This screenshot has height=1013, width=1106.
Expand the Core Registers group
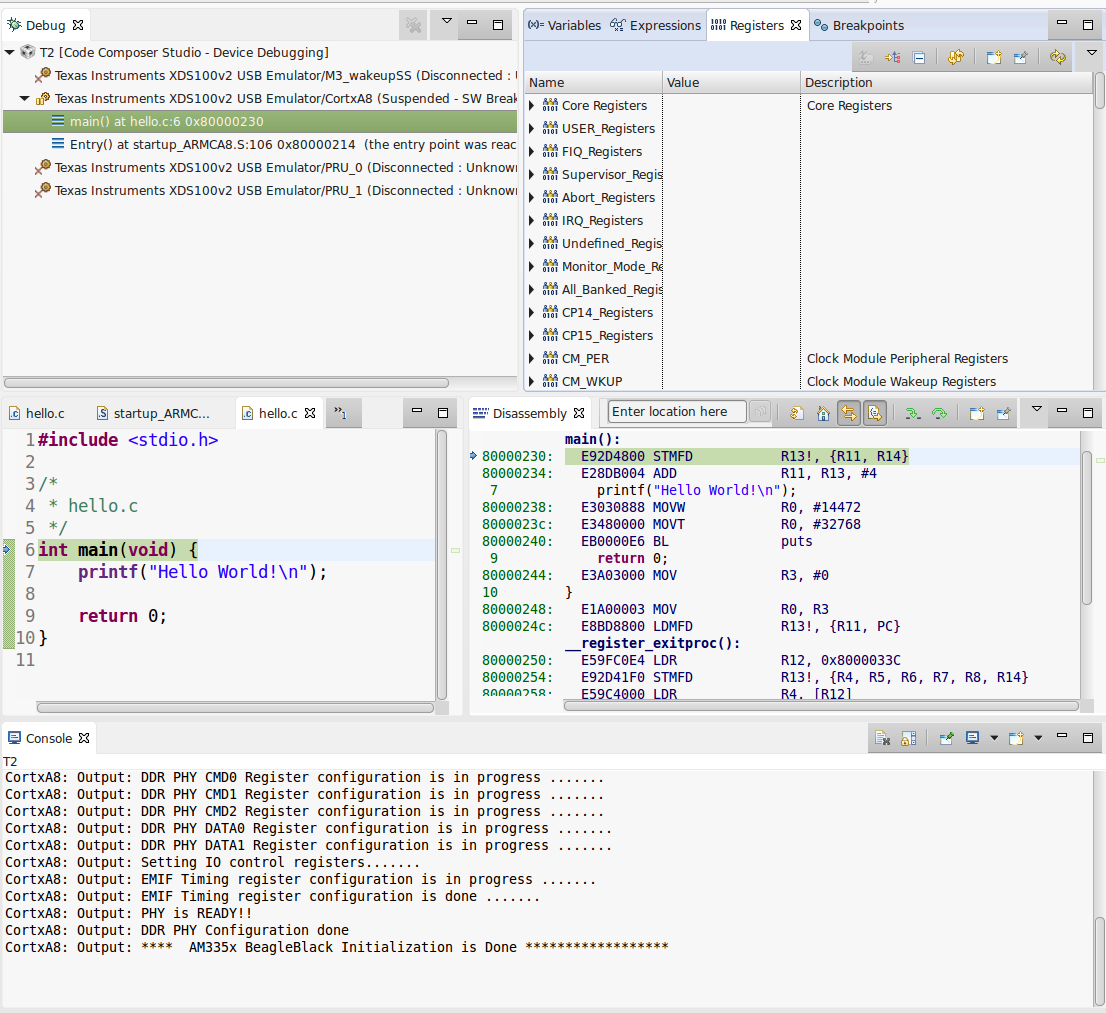pos(532,106)
